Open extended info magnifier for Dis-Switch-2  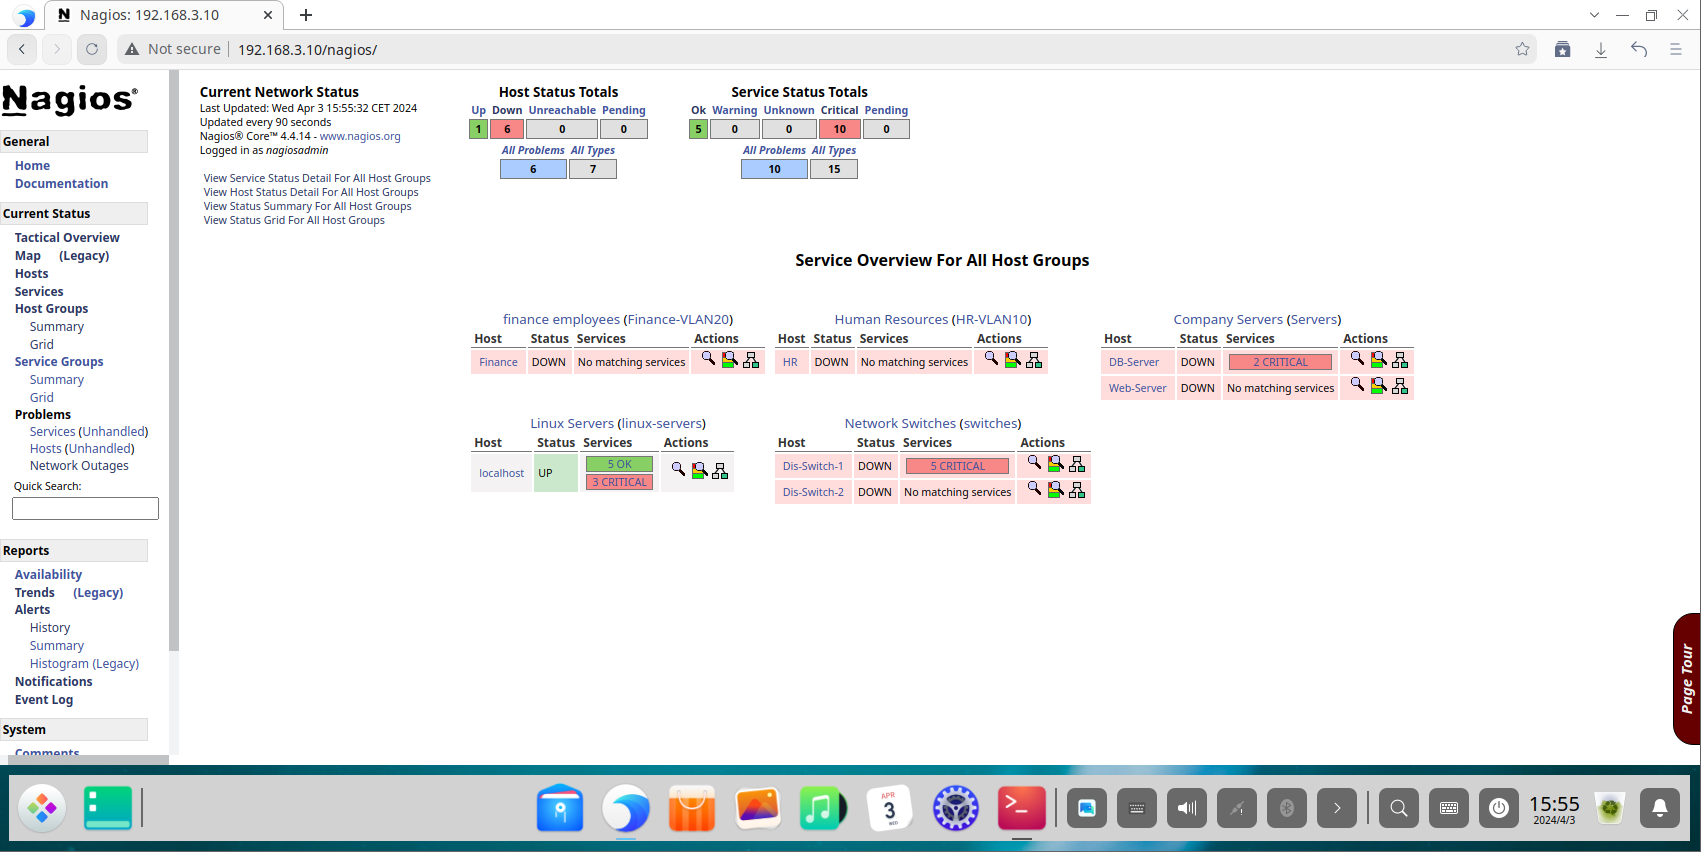(x=1034, y=489)
